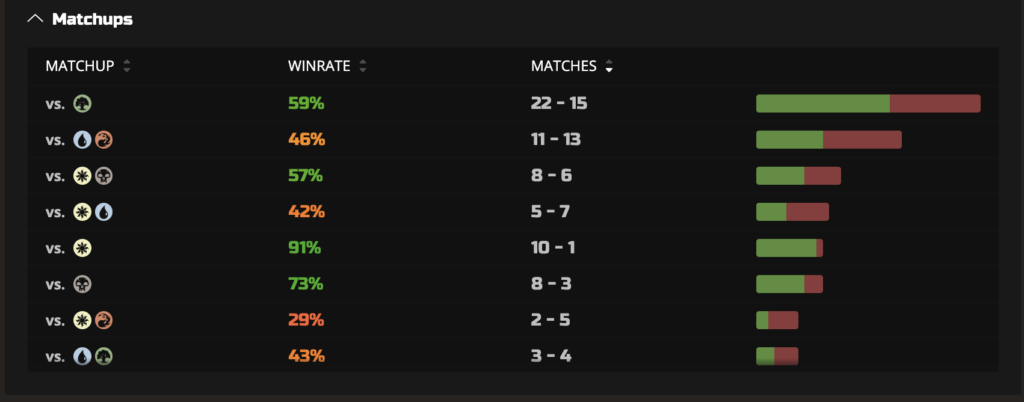Click the blue mana icon in white-blue matchup

[x=104, y=212]
